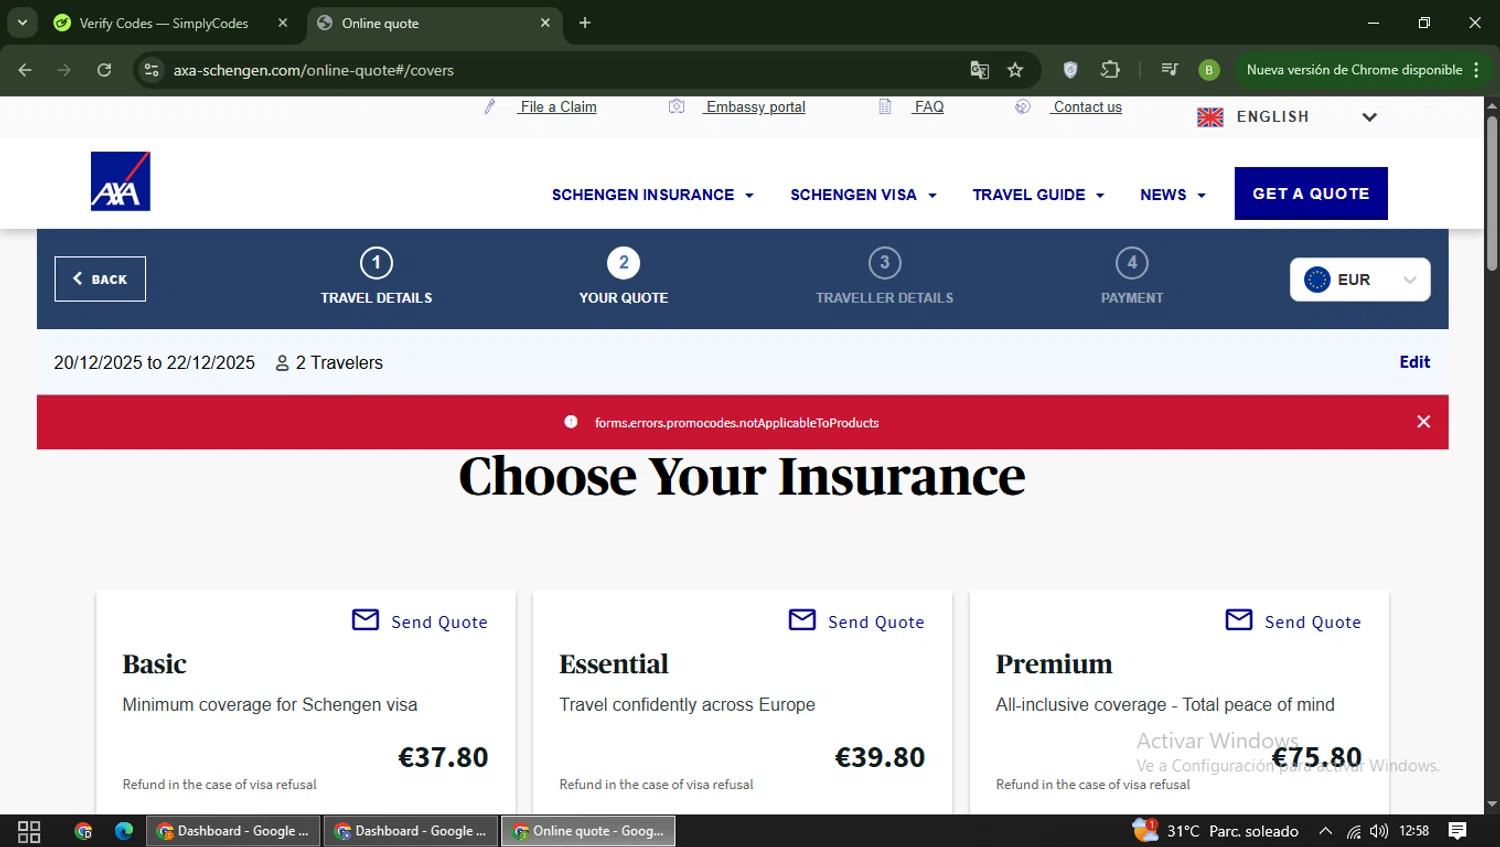
Task: Show hidden system tray icons chevron
Action: (1325, 831)
